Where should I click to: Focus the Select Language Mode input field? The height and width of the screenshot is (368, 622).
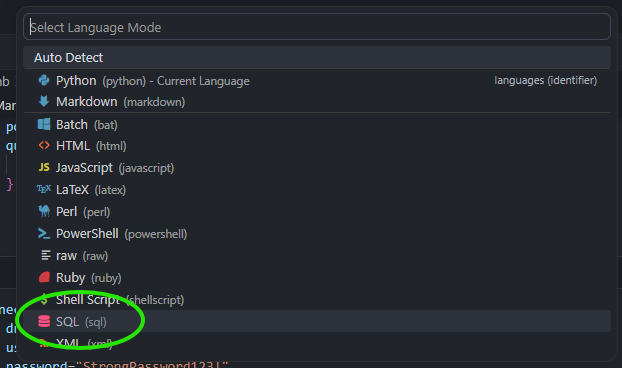click(317, 27)
